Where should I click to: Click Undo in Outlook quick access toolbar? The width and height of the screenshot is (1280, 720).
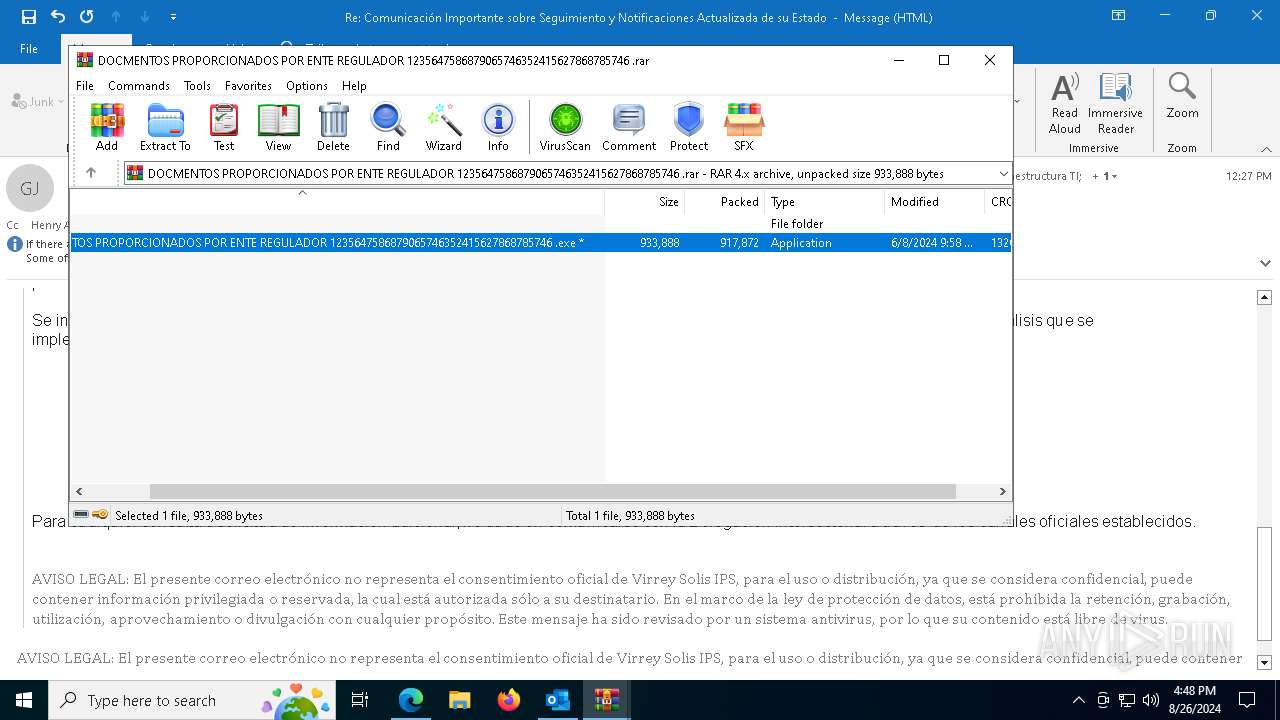[x=58, y=17]
